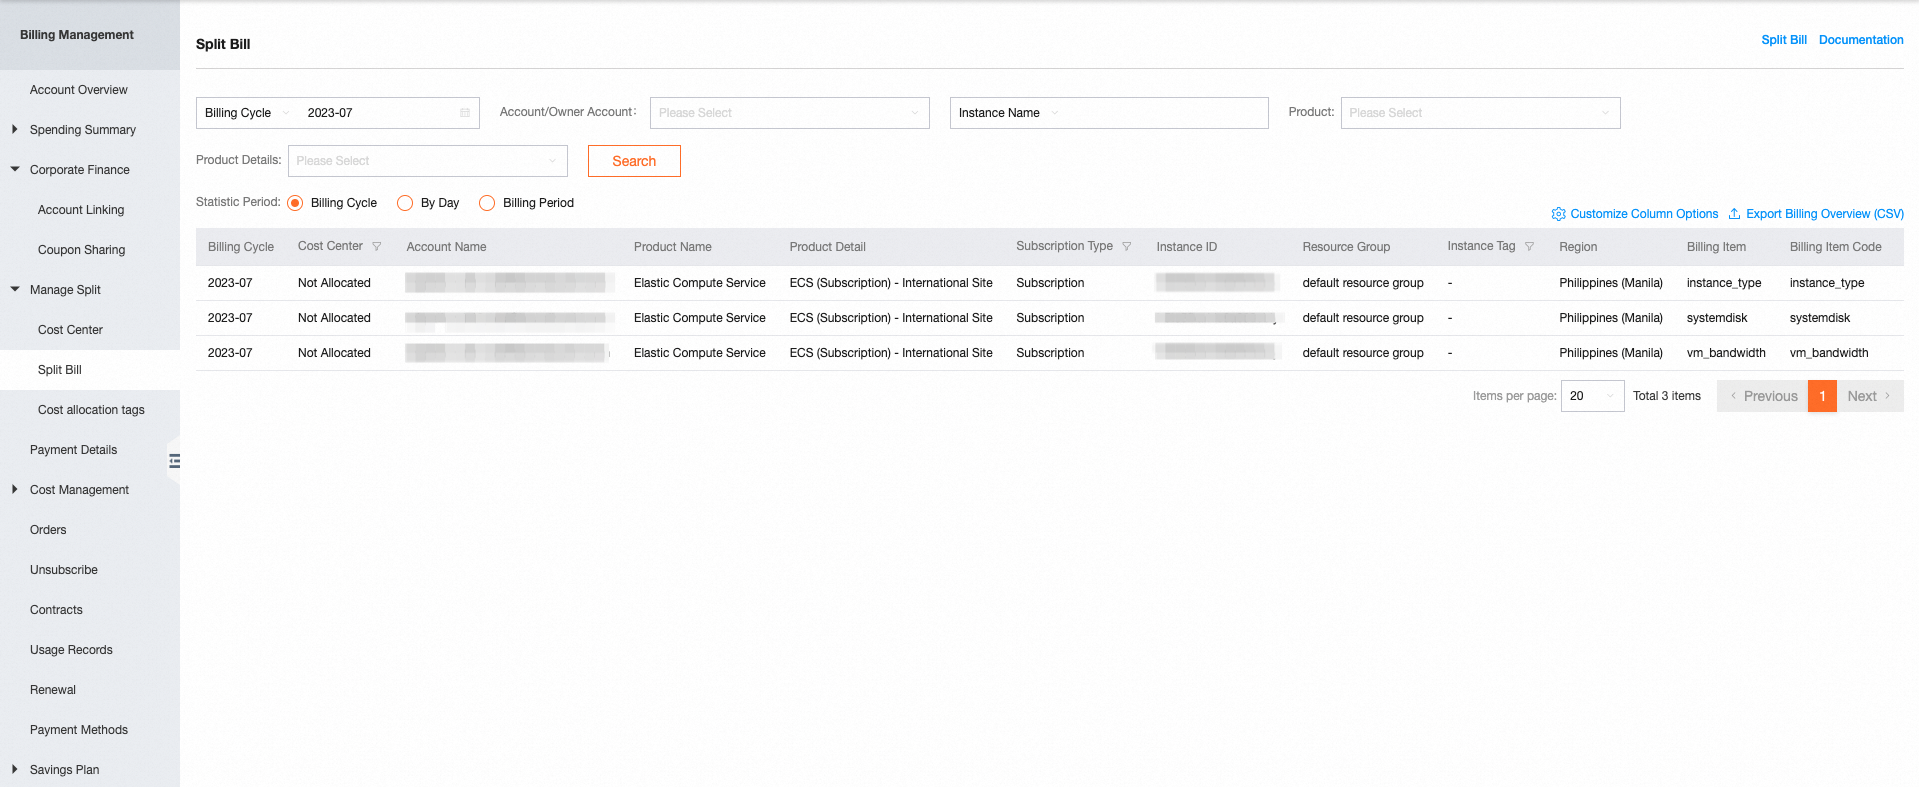This screenshot has height=787, width=1919.
Task: Collapse Corporate Finance section arrow
Action: tap(15, 169)
